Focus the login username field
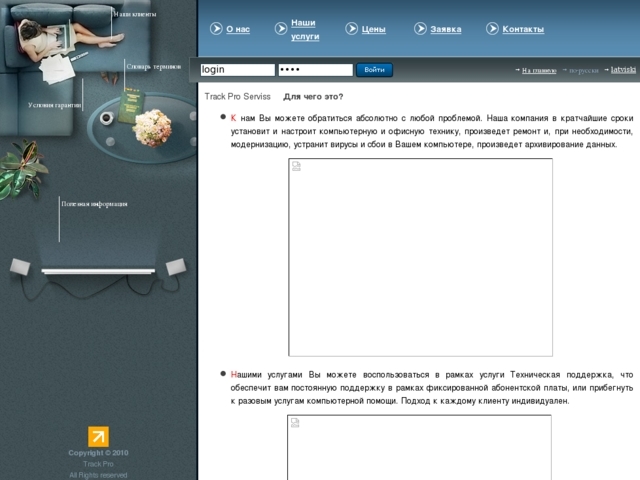 [x=237, y=70]
